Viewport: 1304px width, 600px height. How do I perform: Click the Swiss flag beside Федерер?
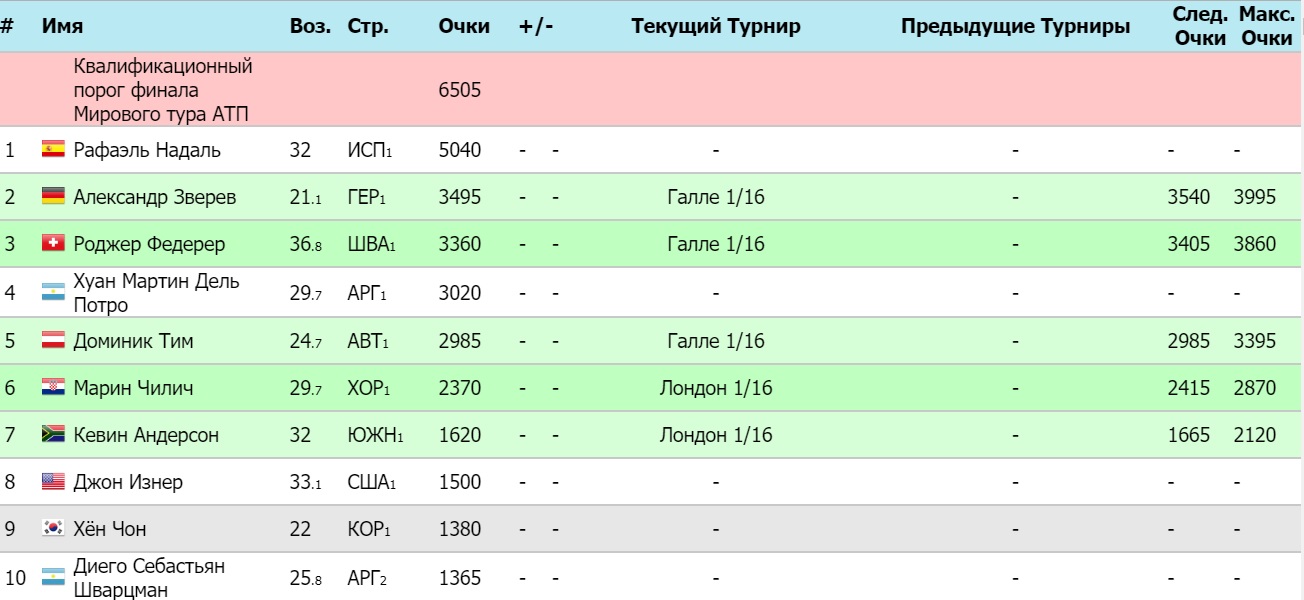point(53,244)
